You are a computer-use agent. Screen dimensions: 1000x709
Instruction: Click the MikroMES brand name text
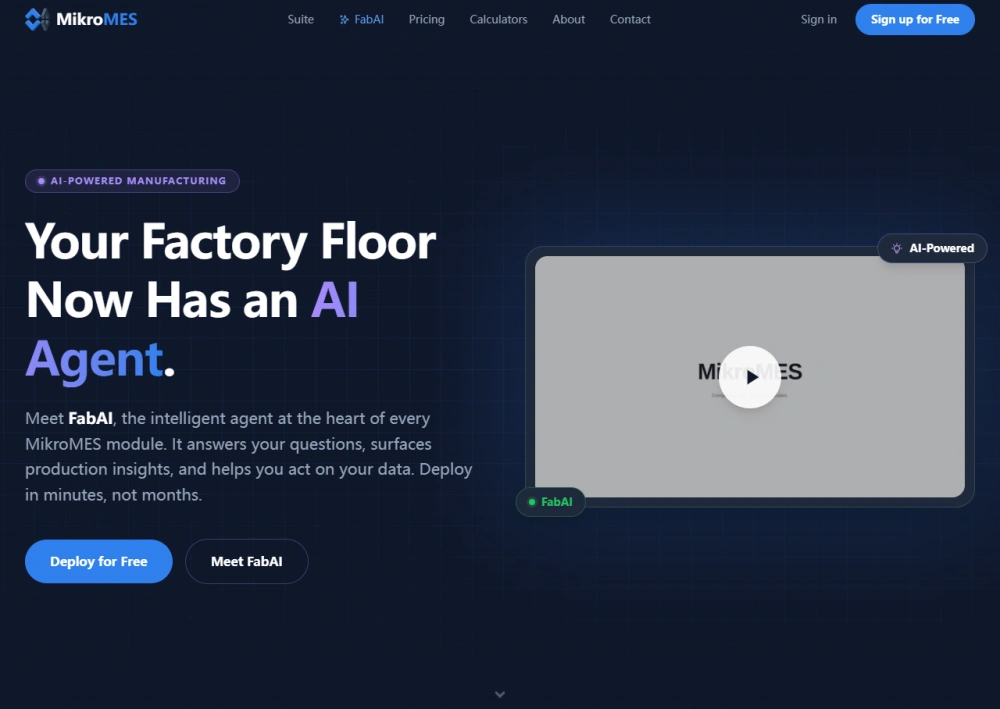click(x=97, y=20)
